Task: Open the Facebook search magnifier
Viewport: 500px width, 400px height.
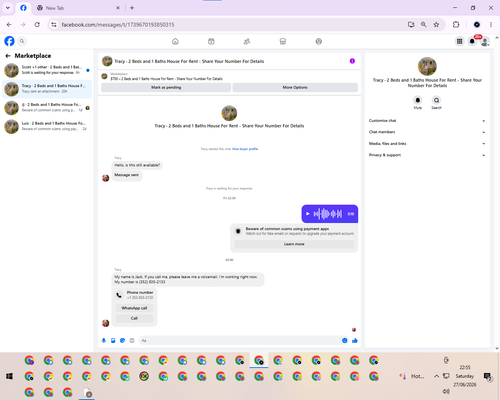Action: (22, 41)
